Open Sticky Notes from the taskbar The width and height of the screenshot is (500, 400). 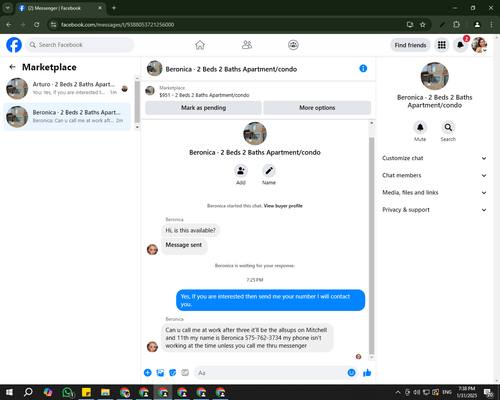pos(86,392)
